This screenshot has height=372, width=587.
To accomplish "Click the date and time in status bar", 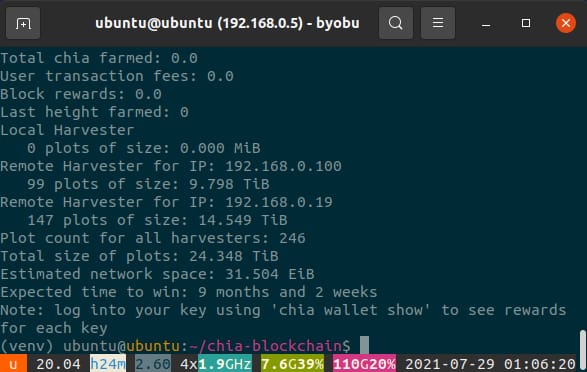I will tap(490, 364).
